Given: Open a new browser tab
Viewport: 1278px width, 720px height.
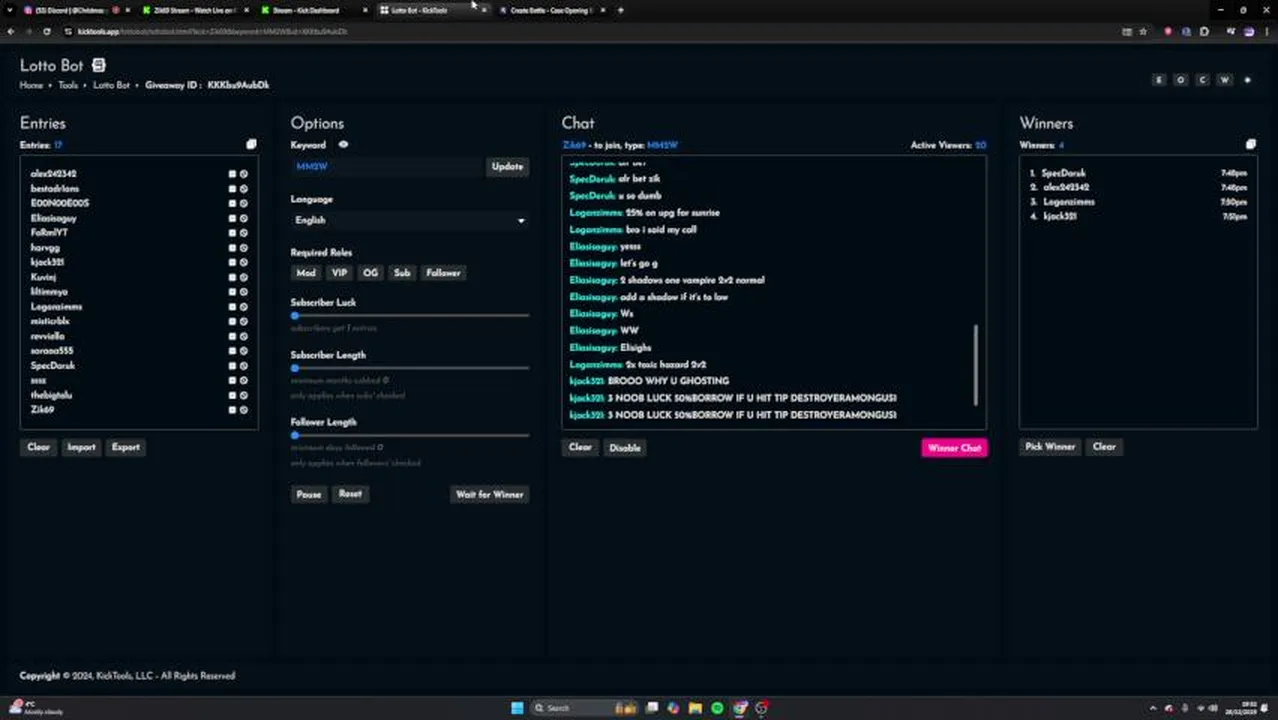Looking at the screenshot, I should point(620,10).
